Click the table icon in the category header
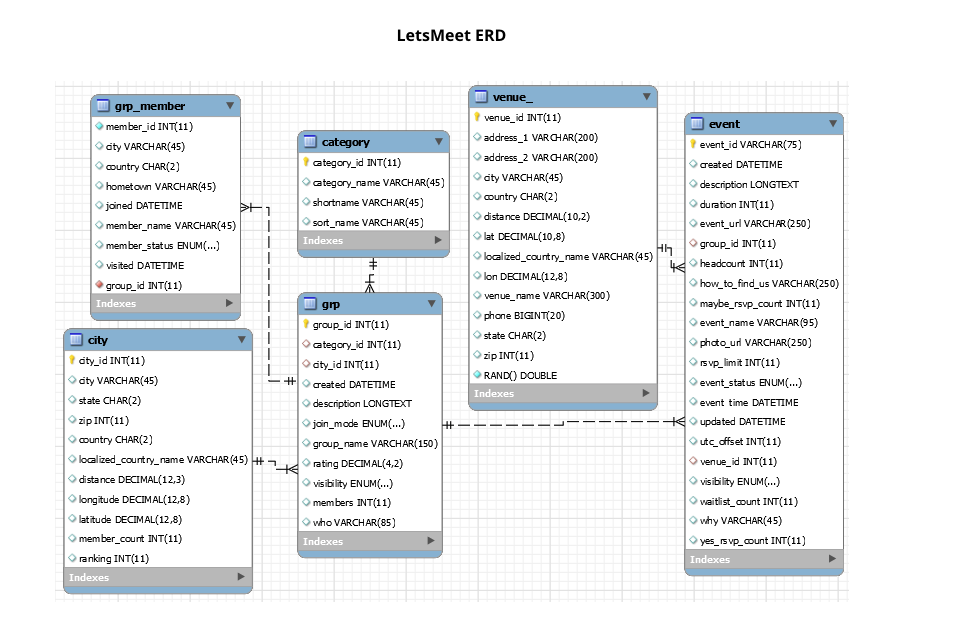 (310, 141)
